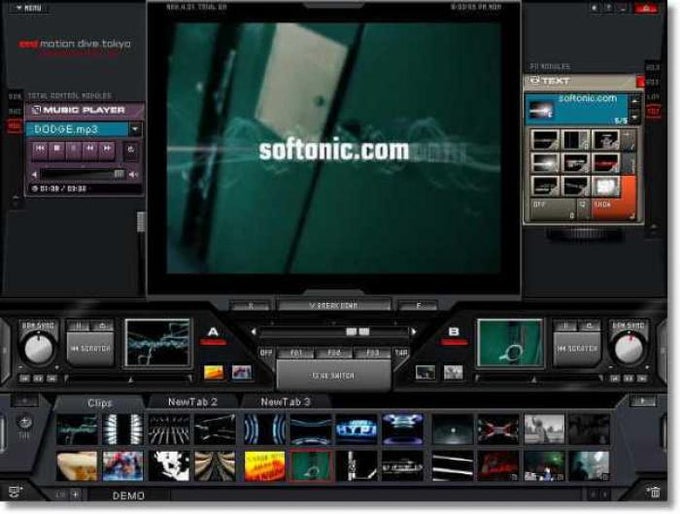The height and width of the screenshot is (514, 680).
Task: Select the red highlighted module tab on left
Action: 14,126
